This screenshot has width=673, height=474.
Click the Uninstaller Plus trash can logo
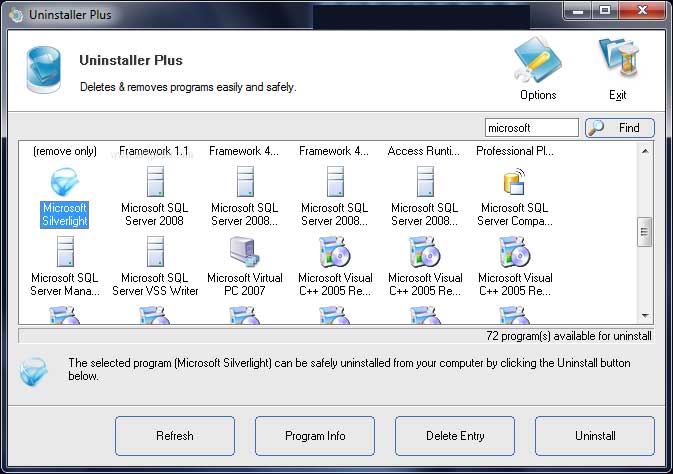pyautogui.click(x=43, y=70)
